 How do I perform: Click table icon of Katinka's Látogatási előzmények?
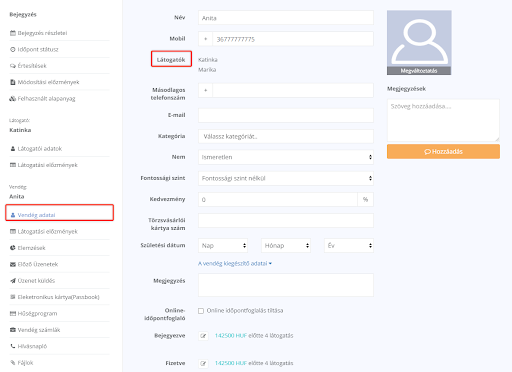point(13,165)
